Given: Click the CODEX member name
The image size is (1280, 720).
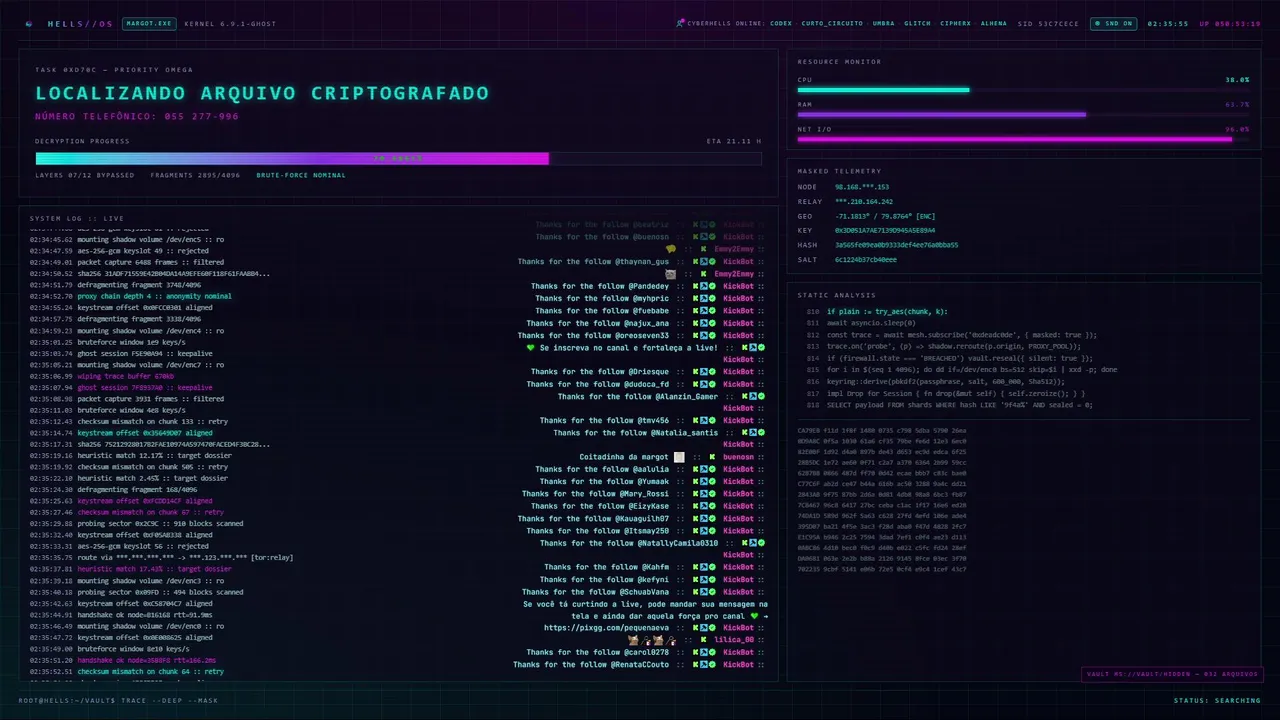Looking at the screenshot, I should [781, 23].
